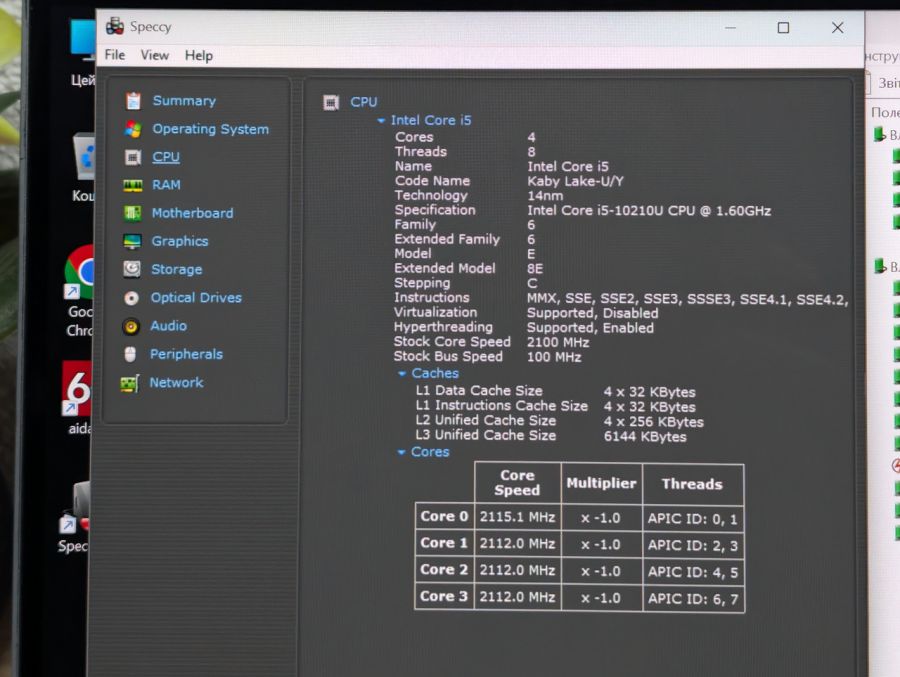Viewport: 900px width, 677px height.
Task: Open the Network section
Action: point(176,382)
